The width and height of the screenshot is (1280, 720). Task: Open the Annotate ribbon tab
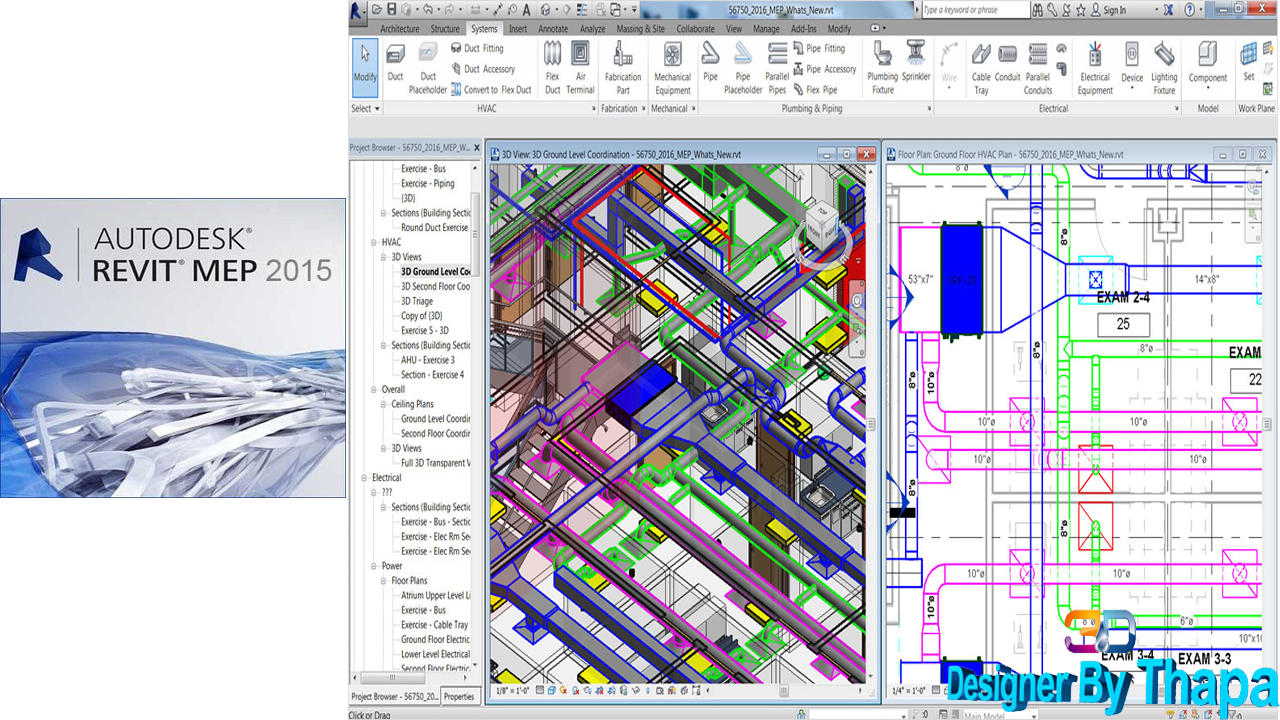pyautogui.click(x=553, y=29)
